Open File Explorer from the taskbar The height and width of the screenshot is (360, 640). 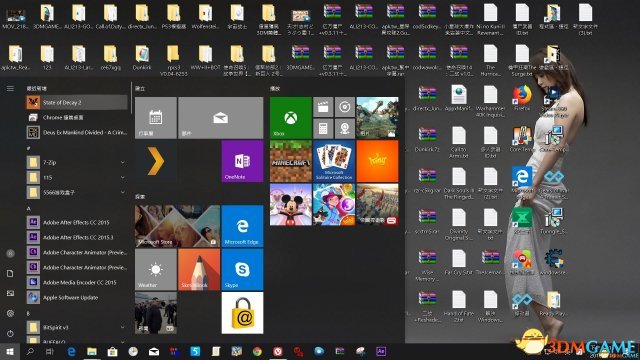(x=92, y=351)
